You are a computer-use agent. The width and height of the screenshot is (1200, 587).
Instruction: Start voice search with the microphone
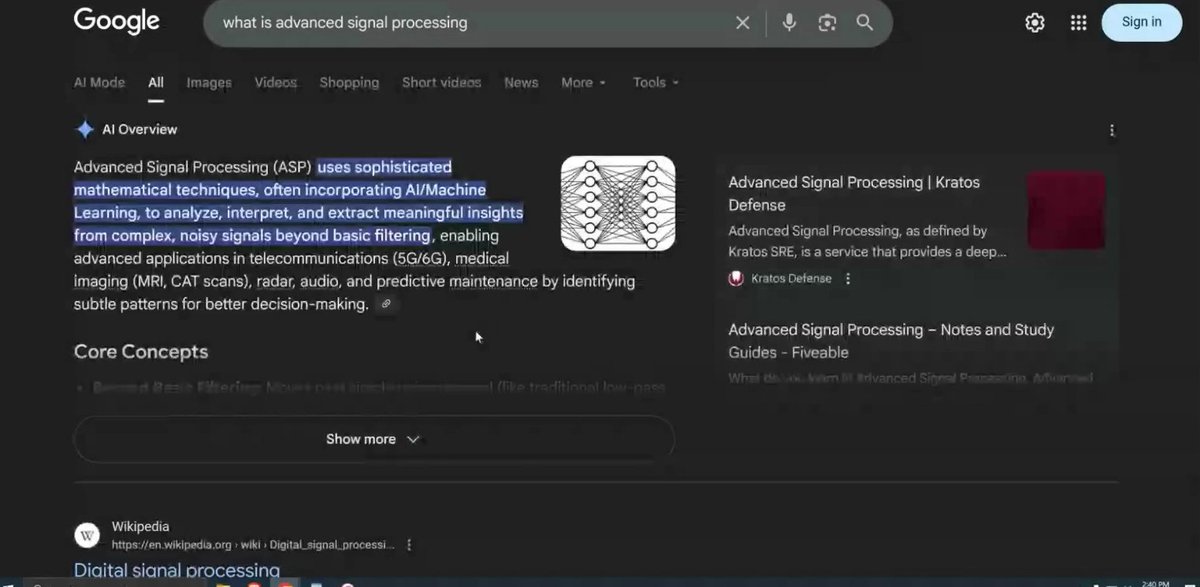point(789,22)
